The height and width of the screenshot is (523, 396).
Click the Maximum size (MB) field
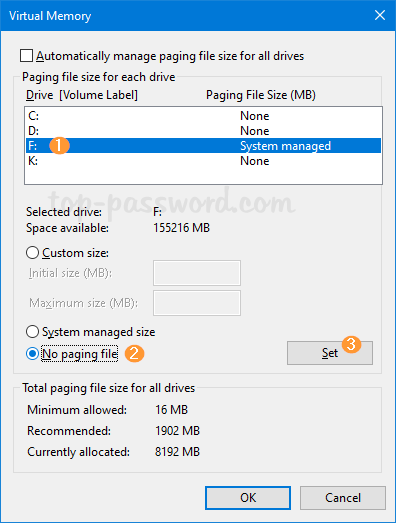click(197, 303)
